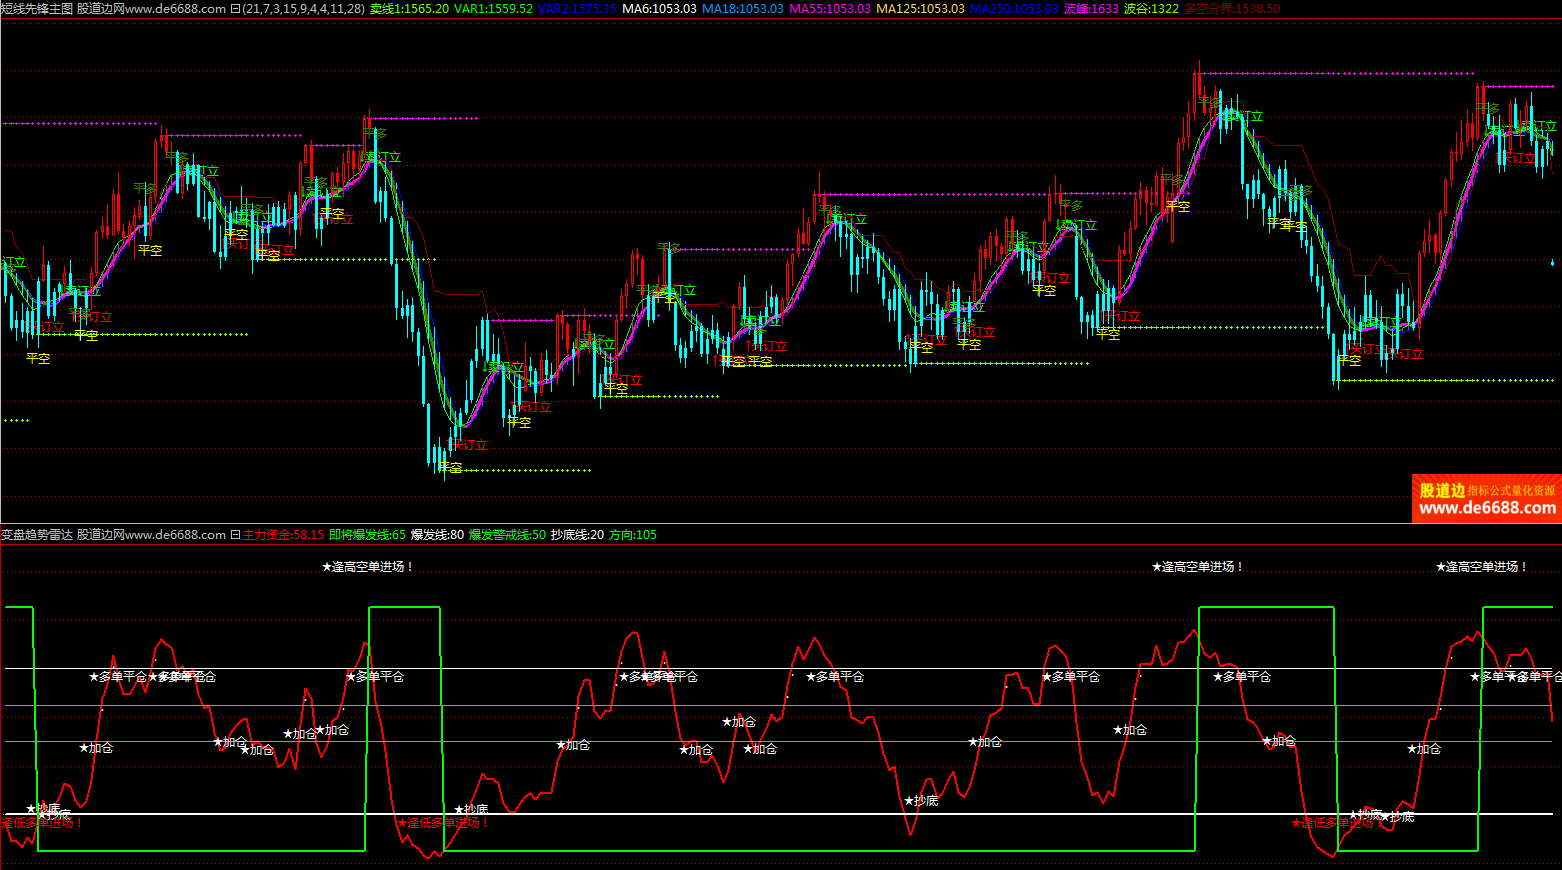1562x870 pixels.
Task: Click the VAR1:1559.52 legend label
Action: click(493, 9)
